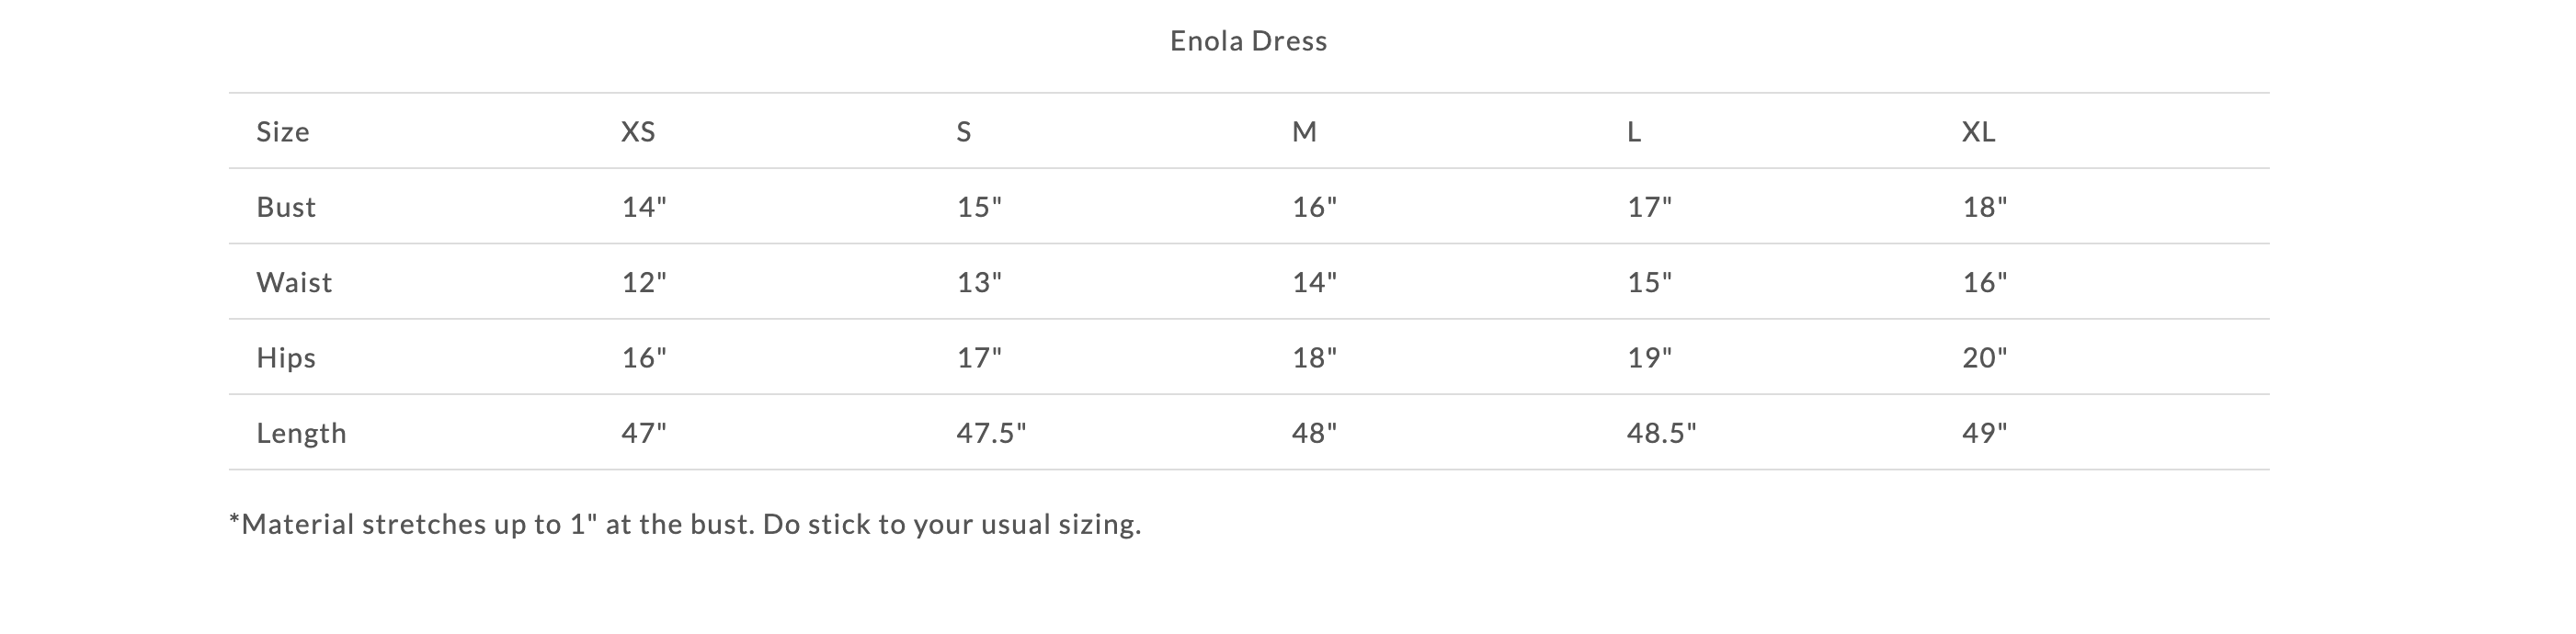Select the Size row header

pos(283,132)
